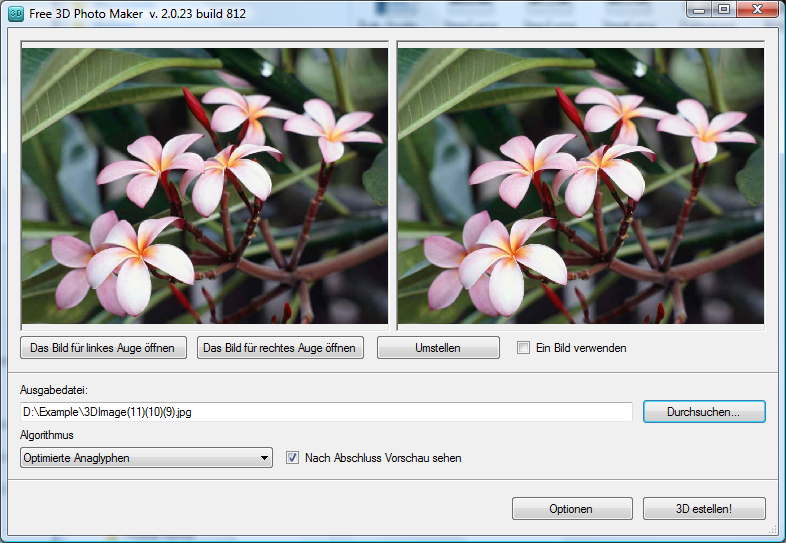Select the right eye flower preview image
Image resolution: width=786 pixels, height=543 pixels.
581,186
